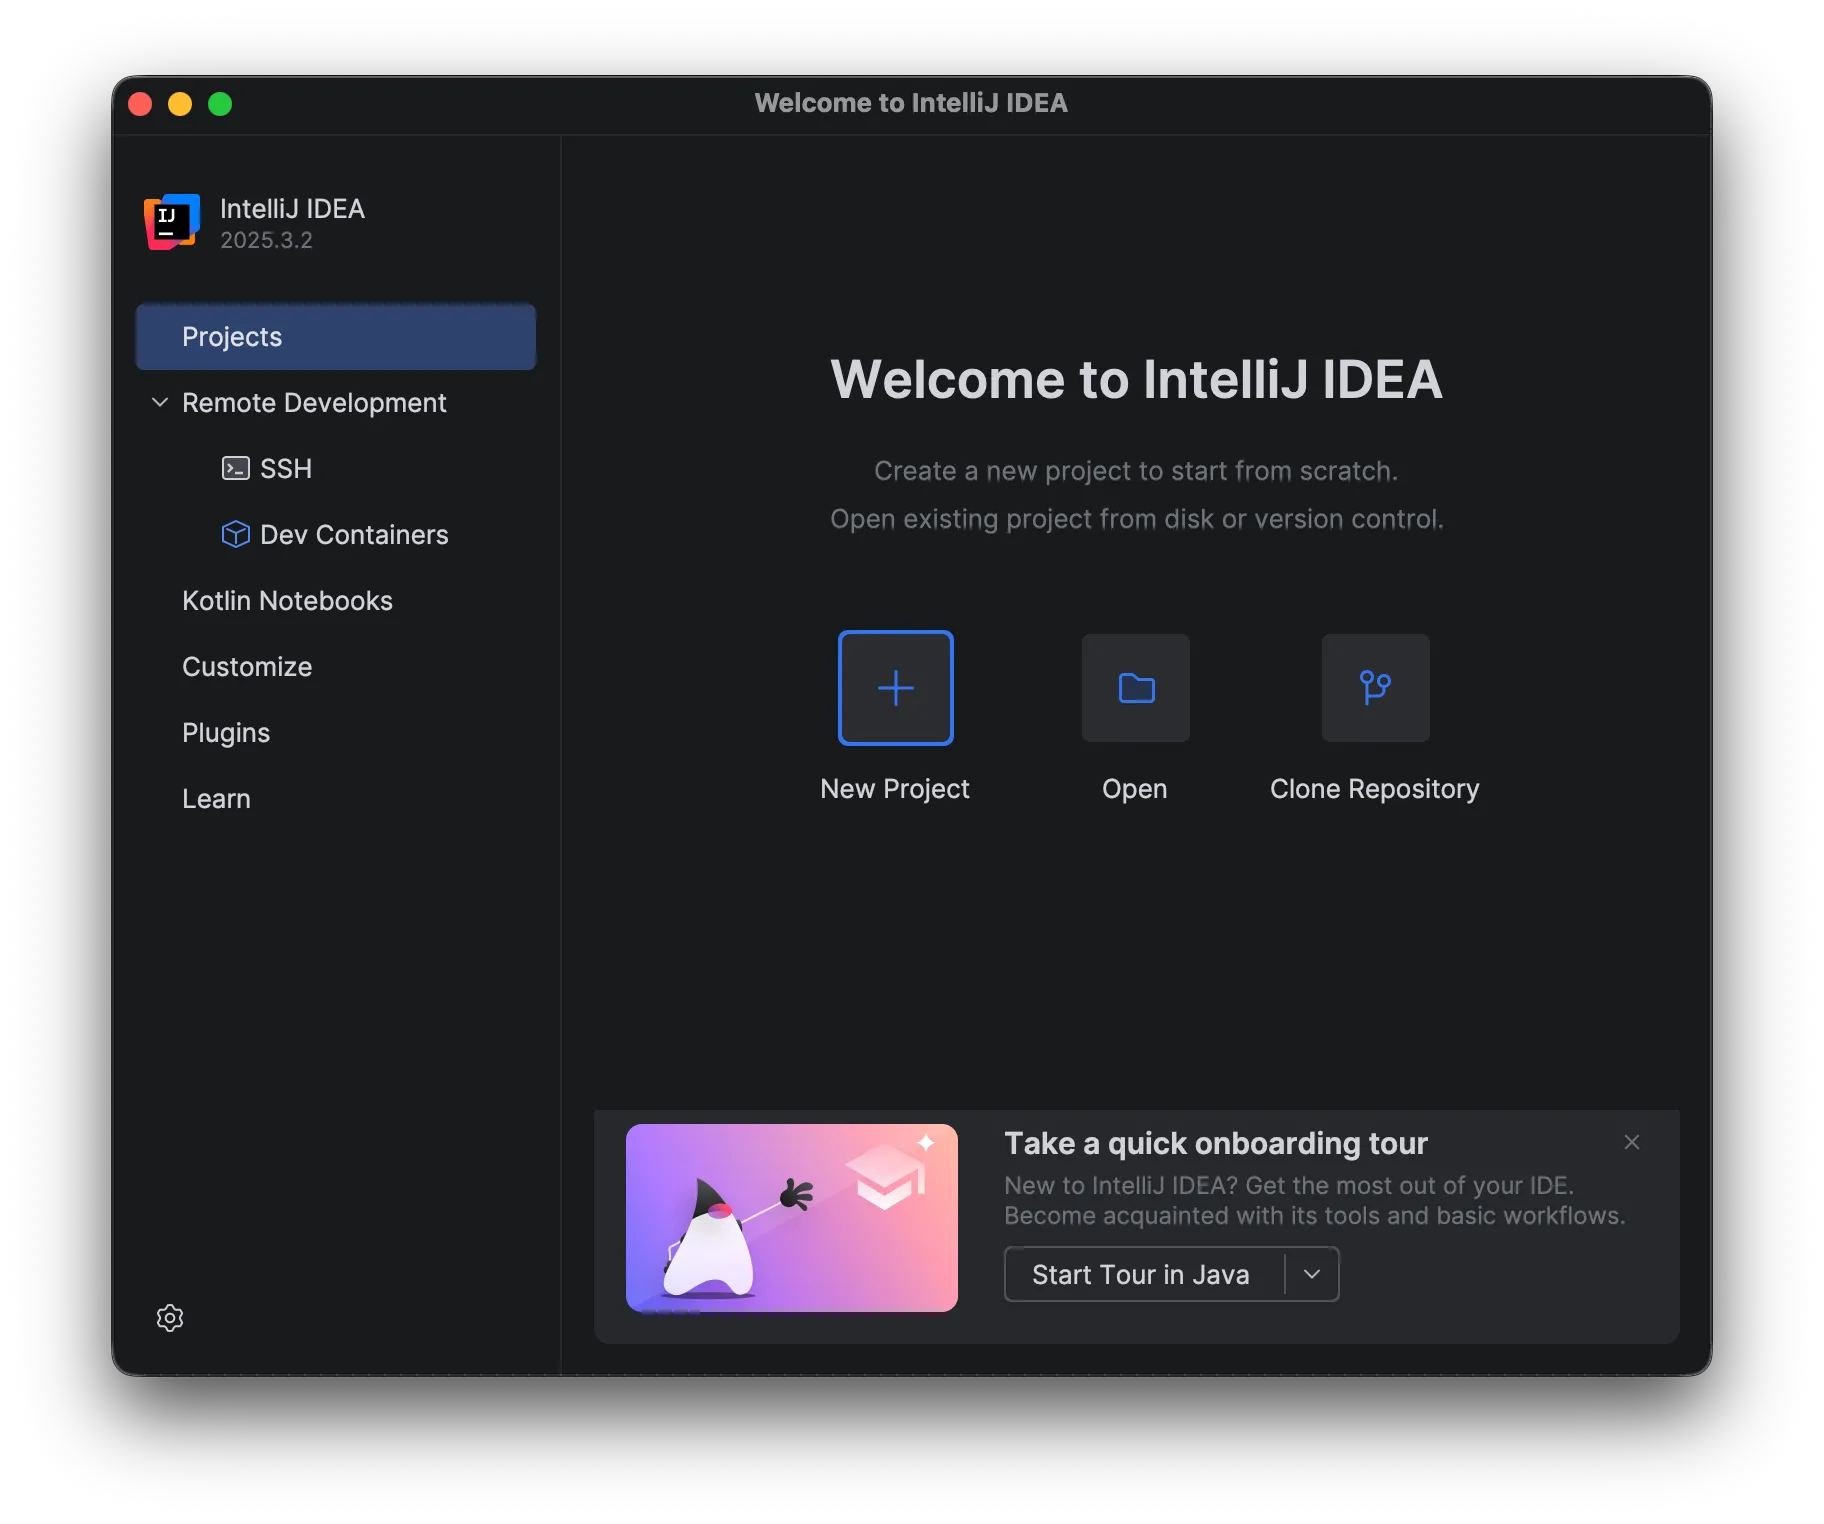Click the Dev Containers cube icon

pyautogui.click(x=234, y=535)
